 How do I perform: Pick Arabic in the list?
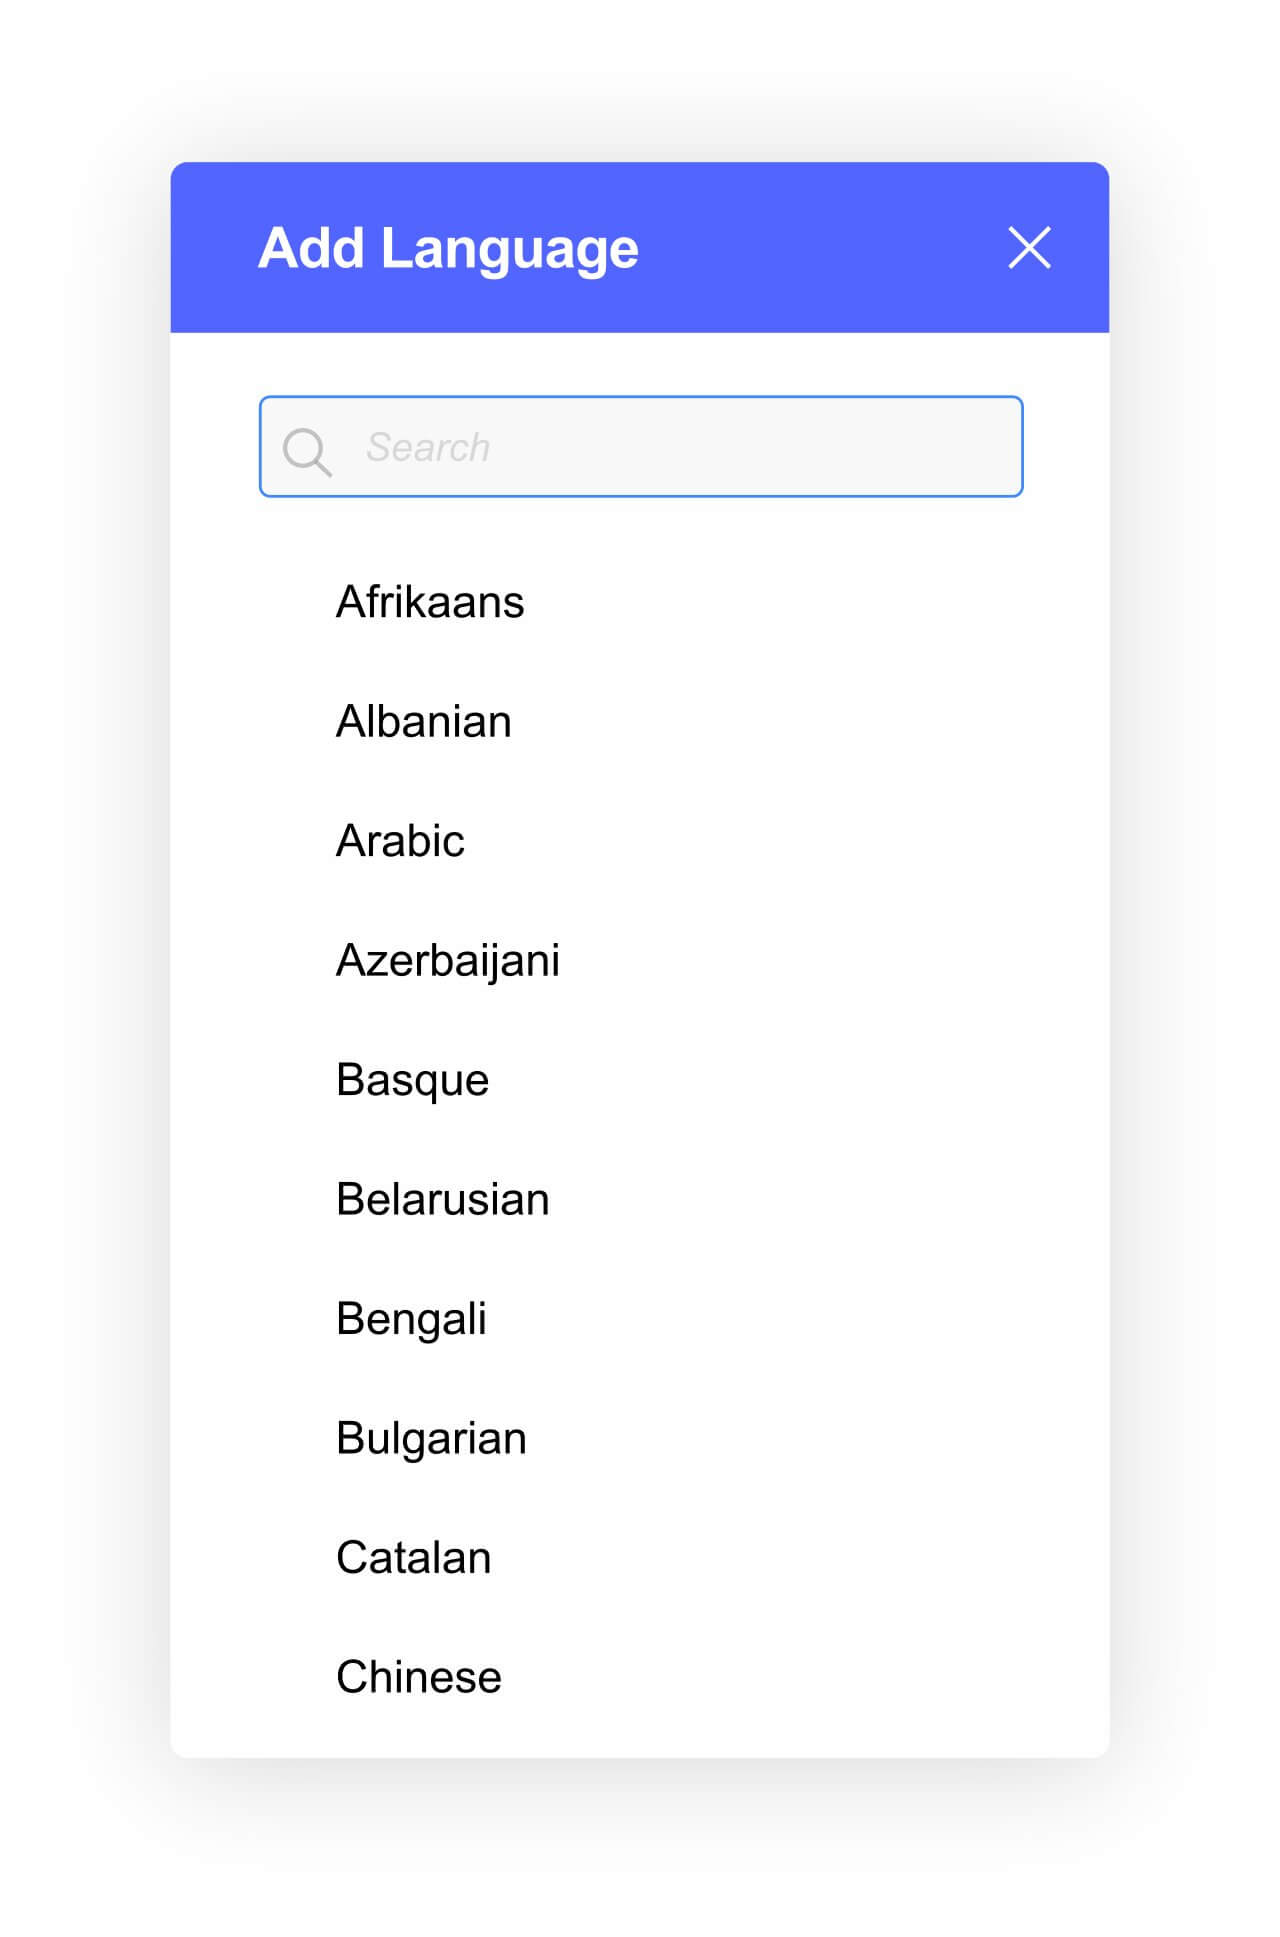(x=400, y=841)
